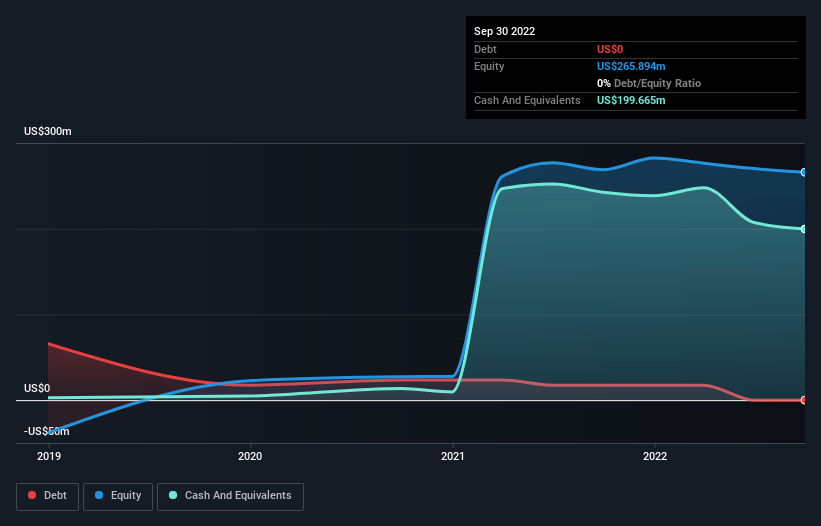Image resolution: width=821 pixels, height=526 pixels.
Task: Click the 2019 x-axis label
Action: pyautogui.click(x=49, y=456)
